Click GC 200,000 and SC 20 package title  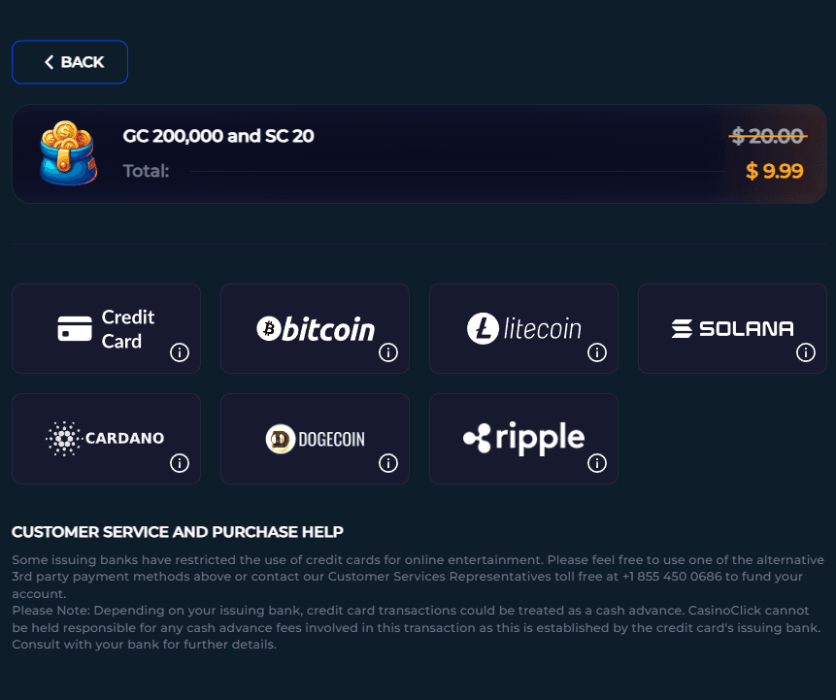point(218,136)
